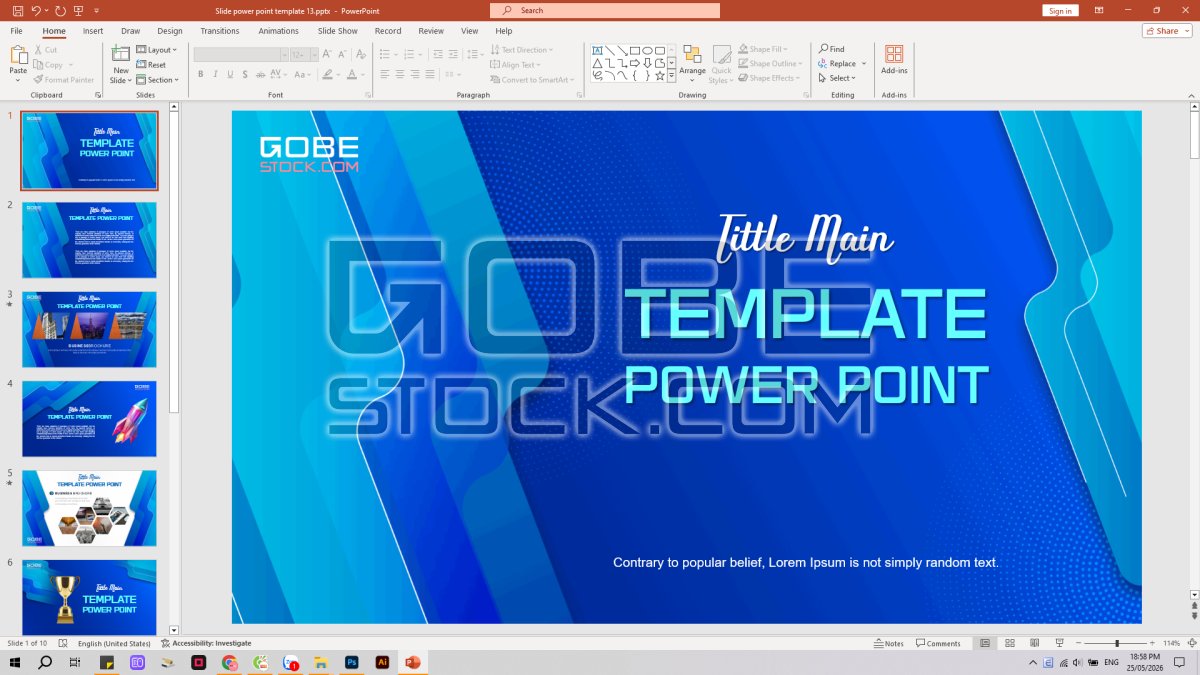Switch to the Insert tab
1200x675 pixels.
click(93, 31)
